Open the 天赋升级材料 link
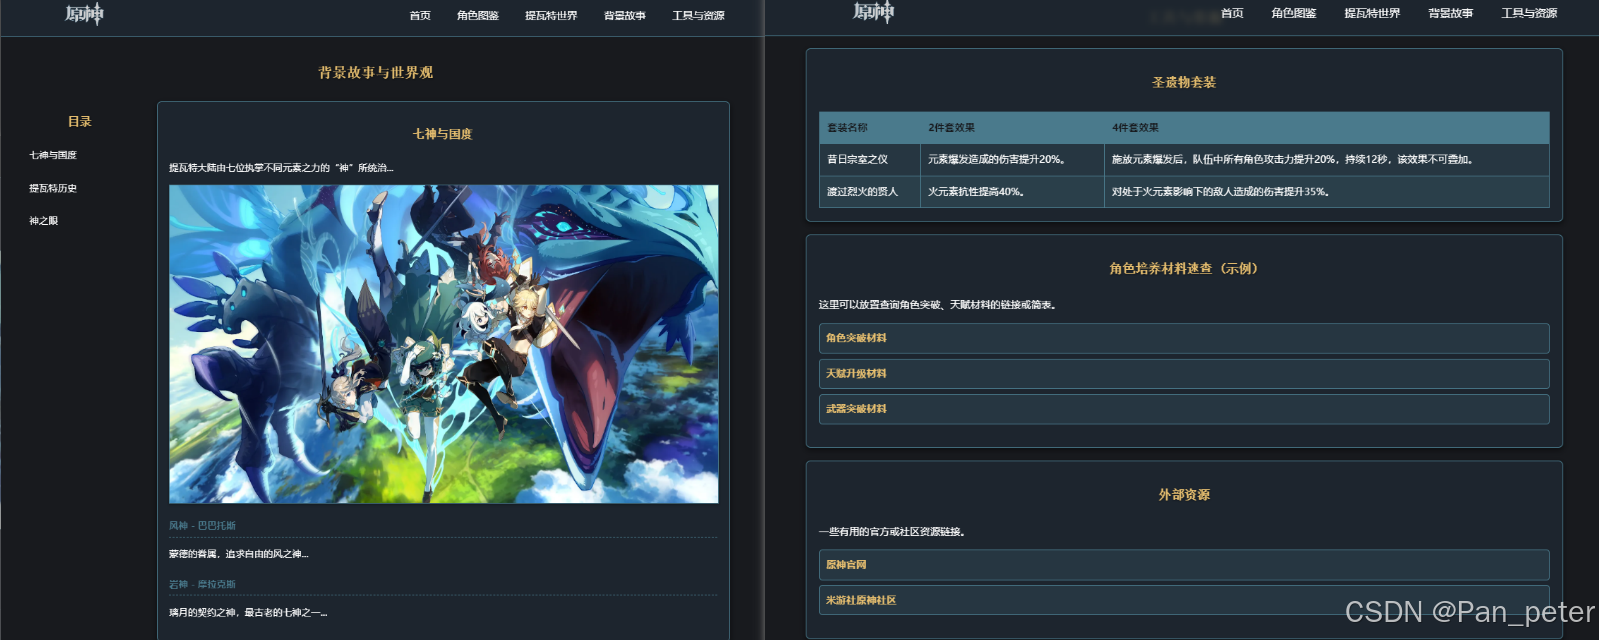 pos(1184,373)
